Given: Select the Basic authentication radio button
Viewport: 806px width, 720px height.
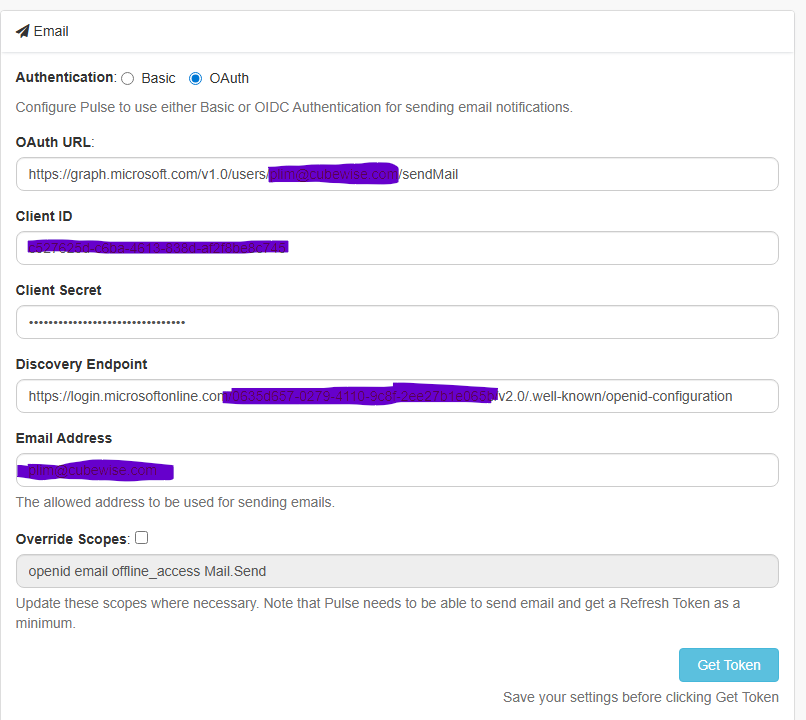Looking at the screenshot, I should 127,78.
